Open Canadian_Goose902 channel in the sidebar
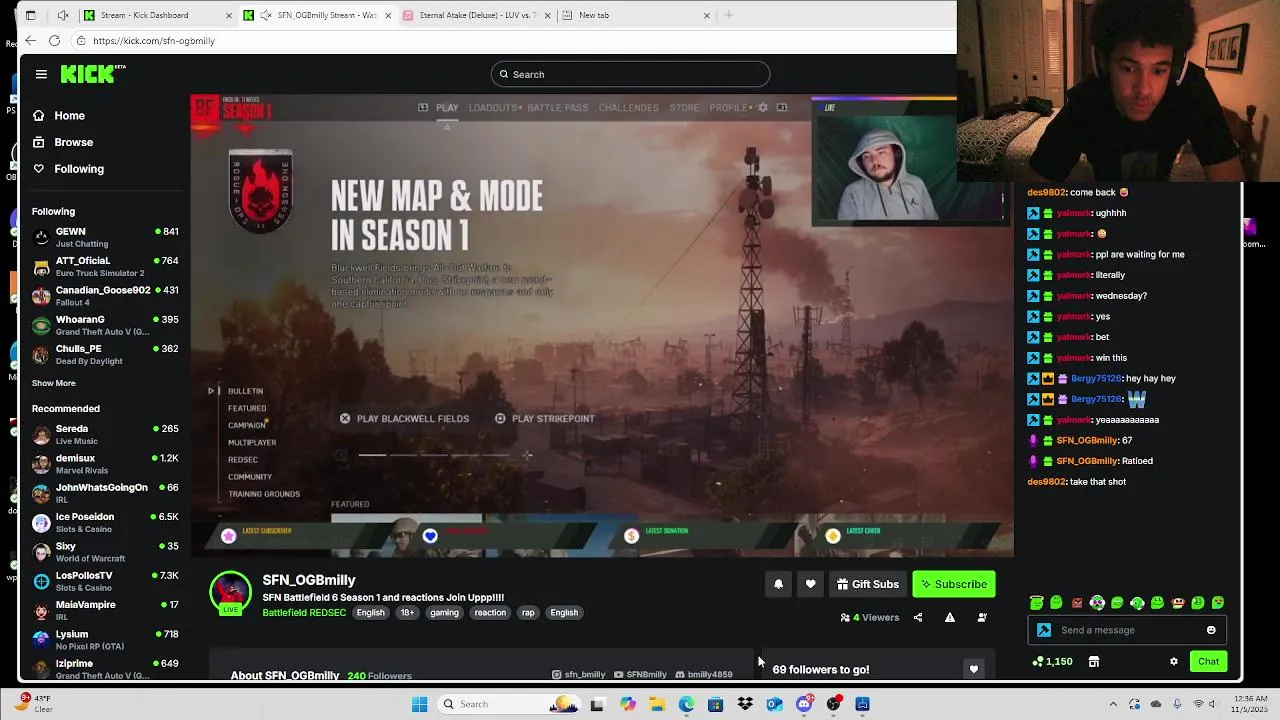This screenshot has width=1280, height=720. pos(105,296)
